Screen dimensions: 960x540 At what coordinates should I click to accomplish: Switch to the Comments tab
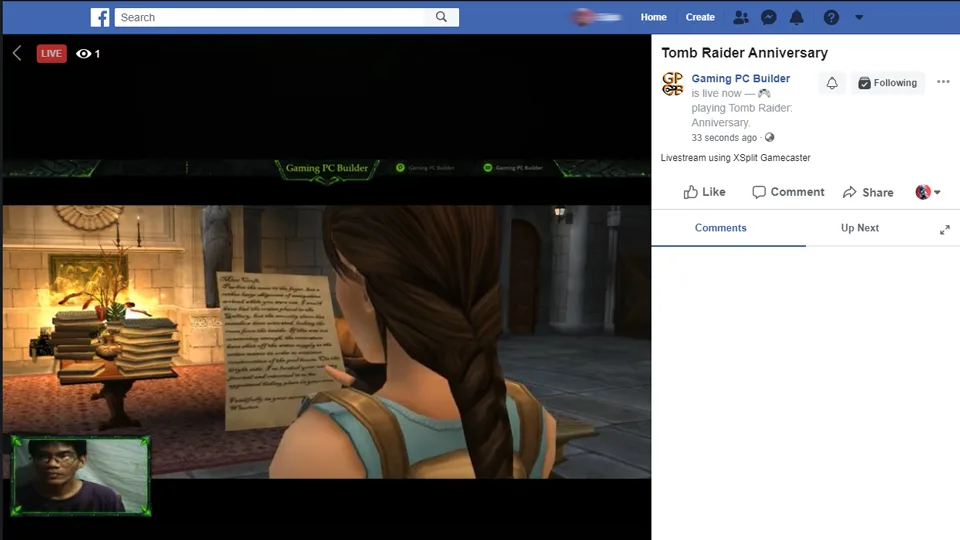(x=721, y=228)
